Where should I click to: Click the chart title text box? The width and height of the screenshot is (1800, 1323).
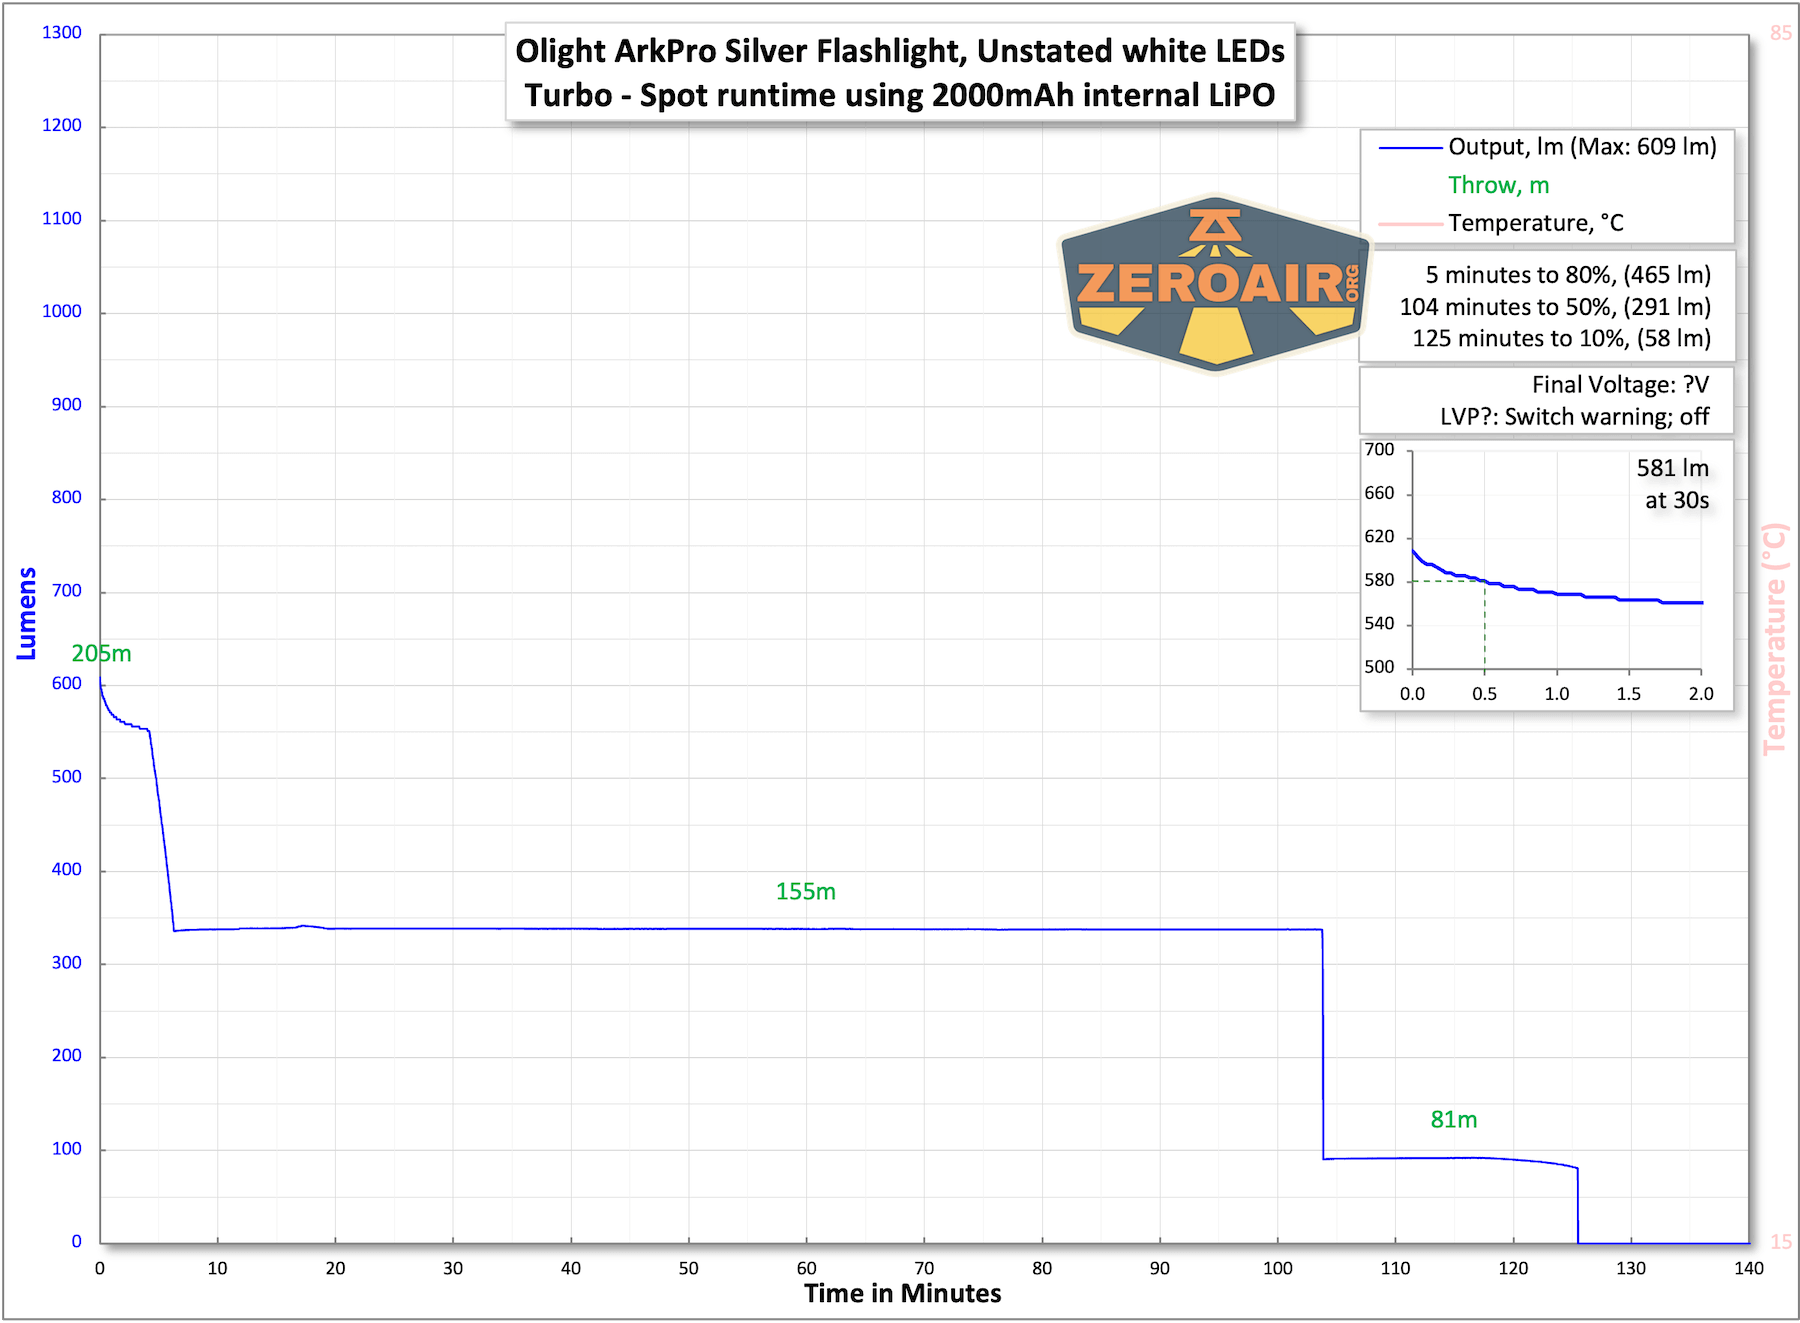[900, 73]
